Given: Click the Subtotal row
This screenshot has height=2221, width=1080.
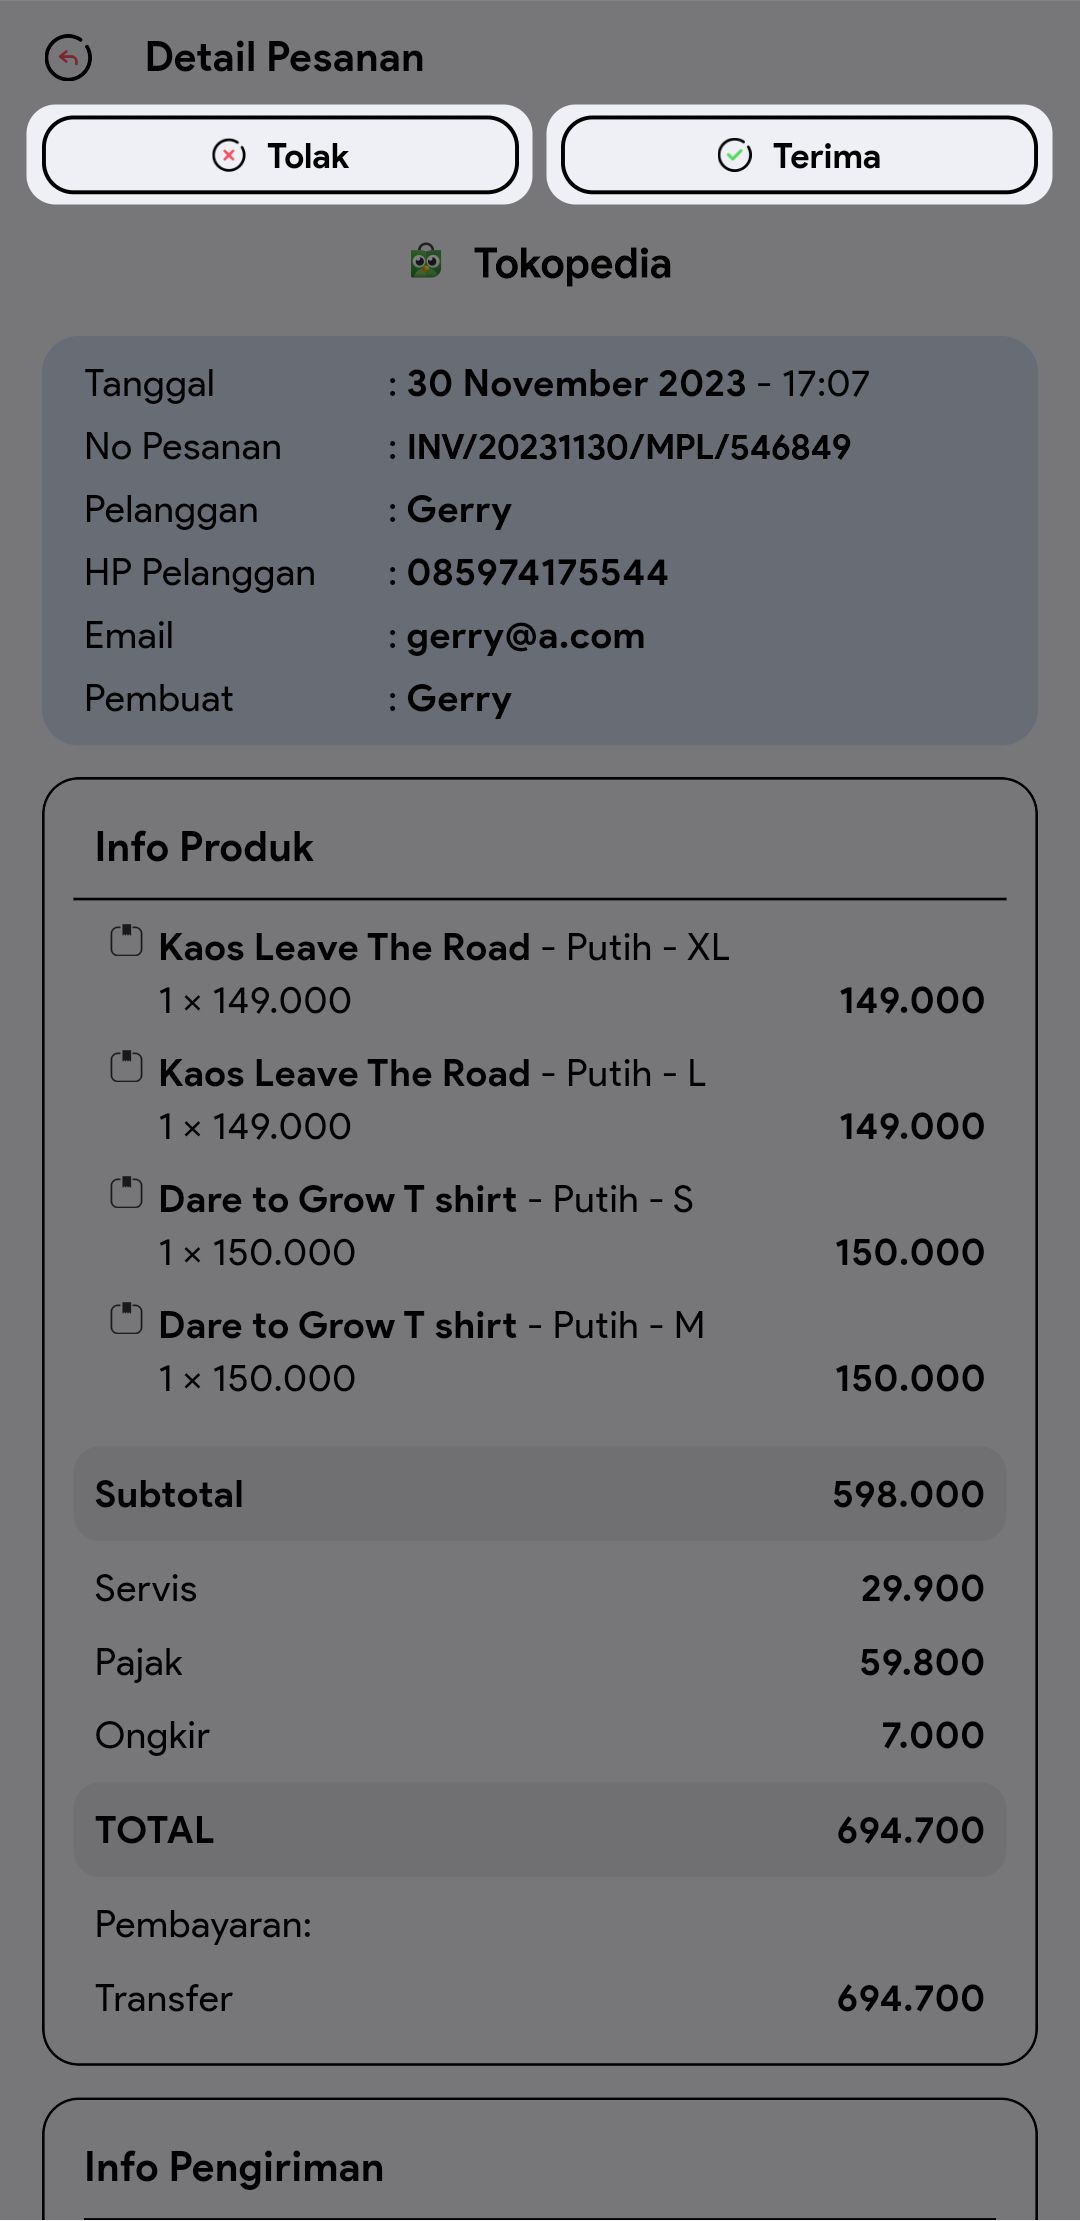Looking at the screenshot, I should coord(540,1494).
